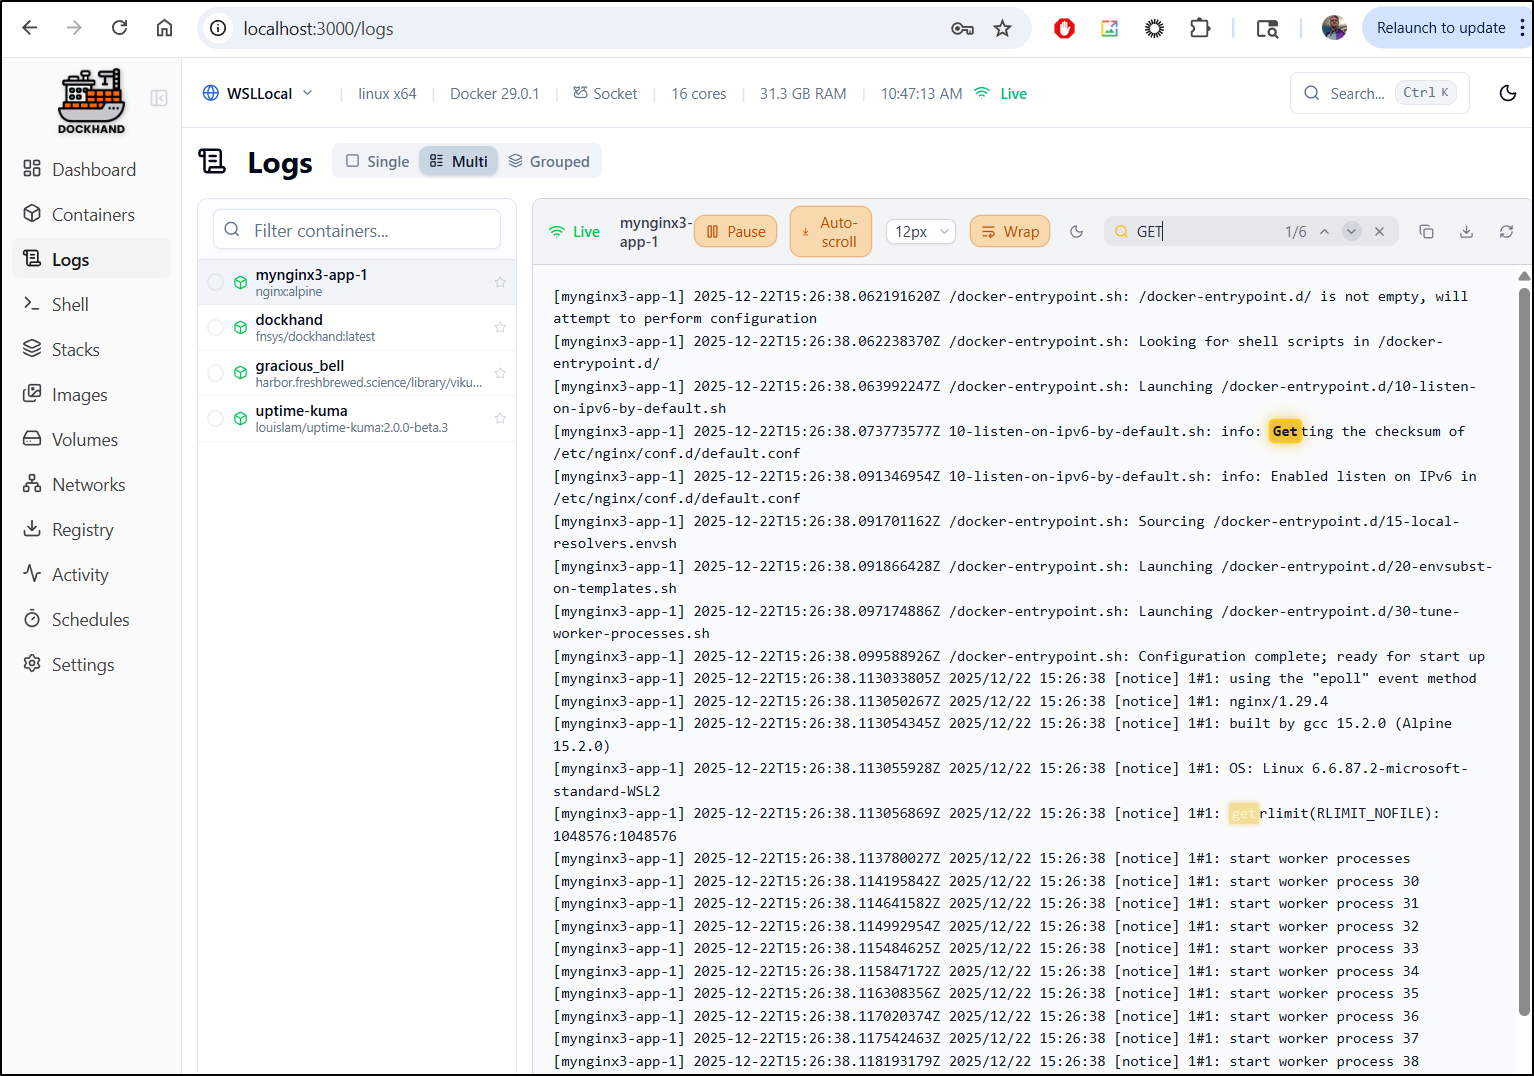This screenshot has width=1534, height=1076.
Task: Select the uptime-kuma container circle
Action: tap(216, 419)
